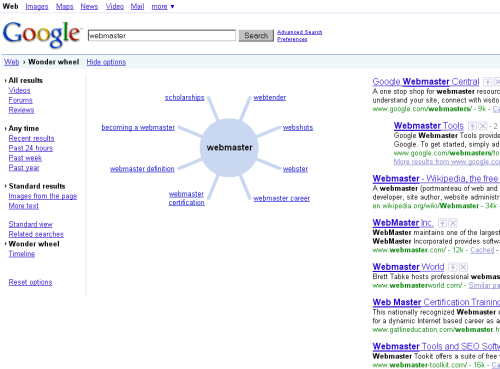Viewport: 500px width, 369px height.
Task: Remove the Webmaster Tools result with X icon
Action: point(483,126)
